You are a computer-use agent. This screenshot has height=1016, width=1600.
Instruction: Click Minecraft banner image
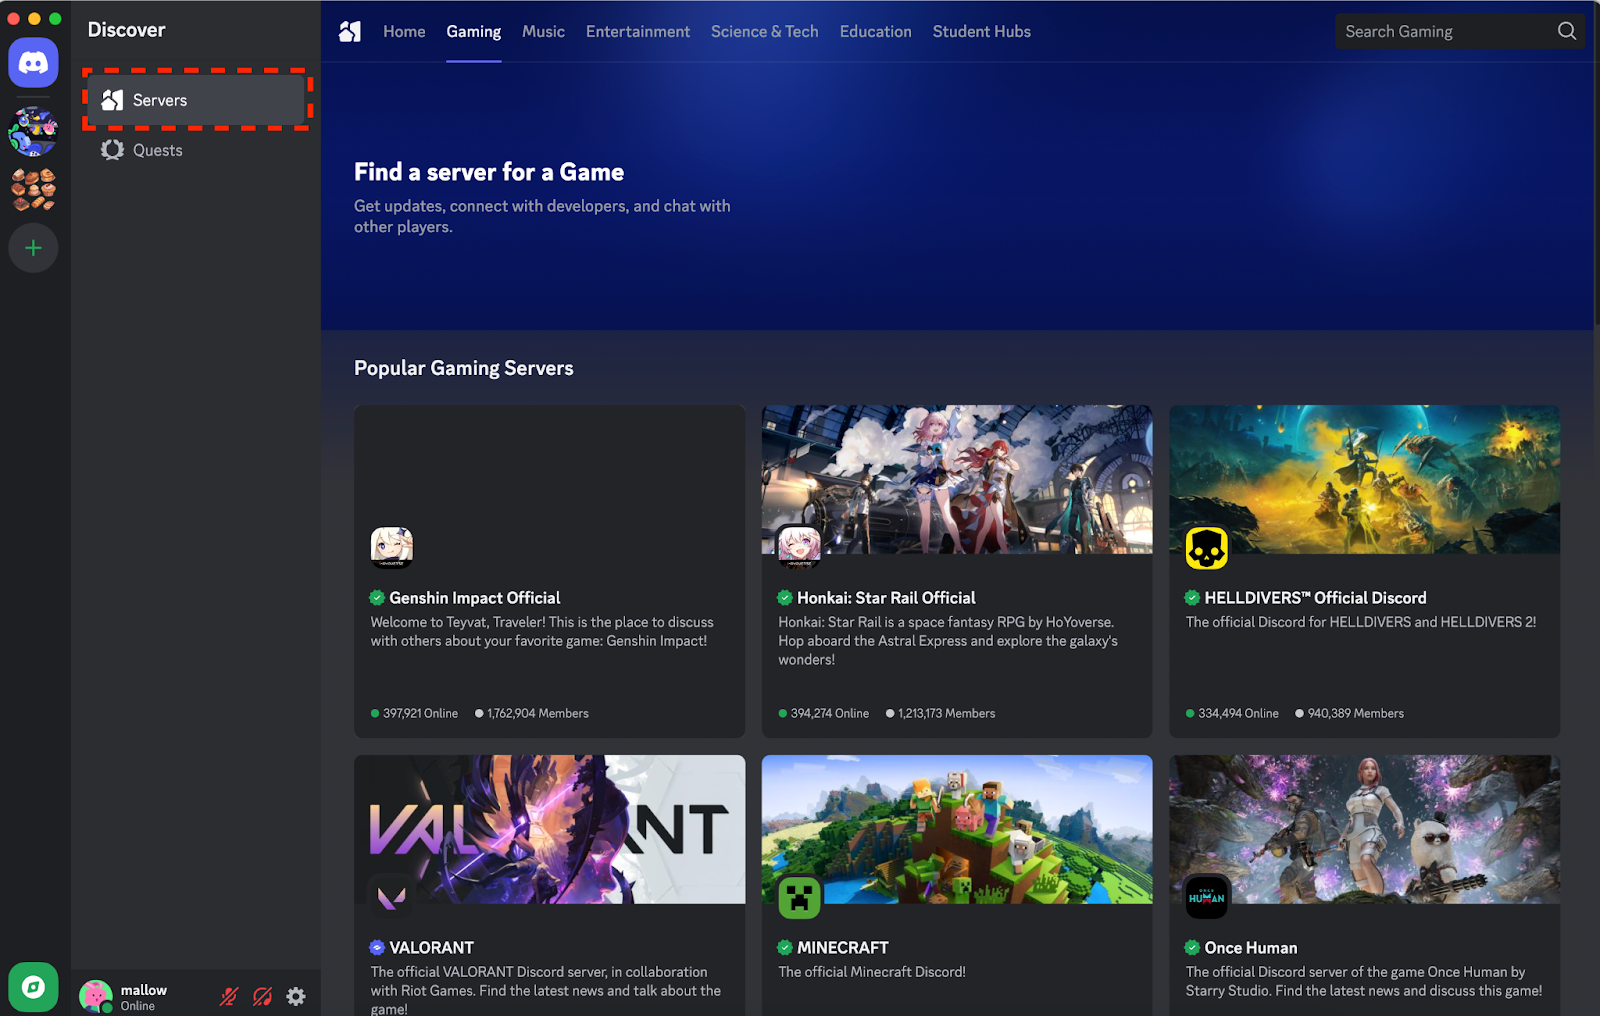[x=957, y=829]
